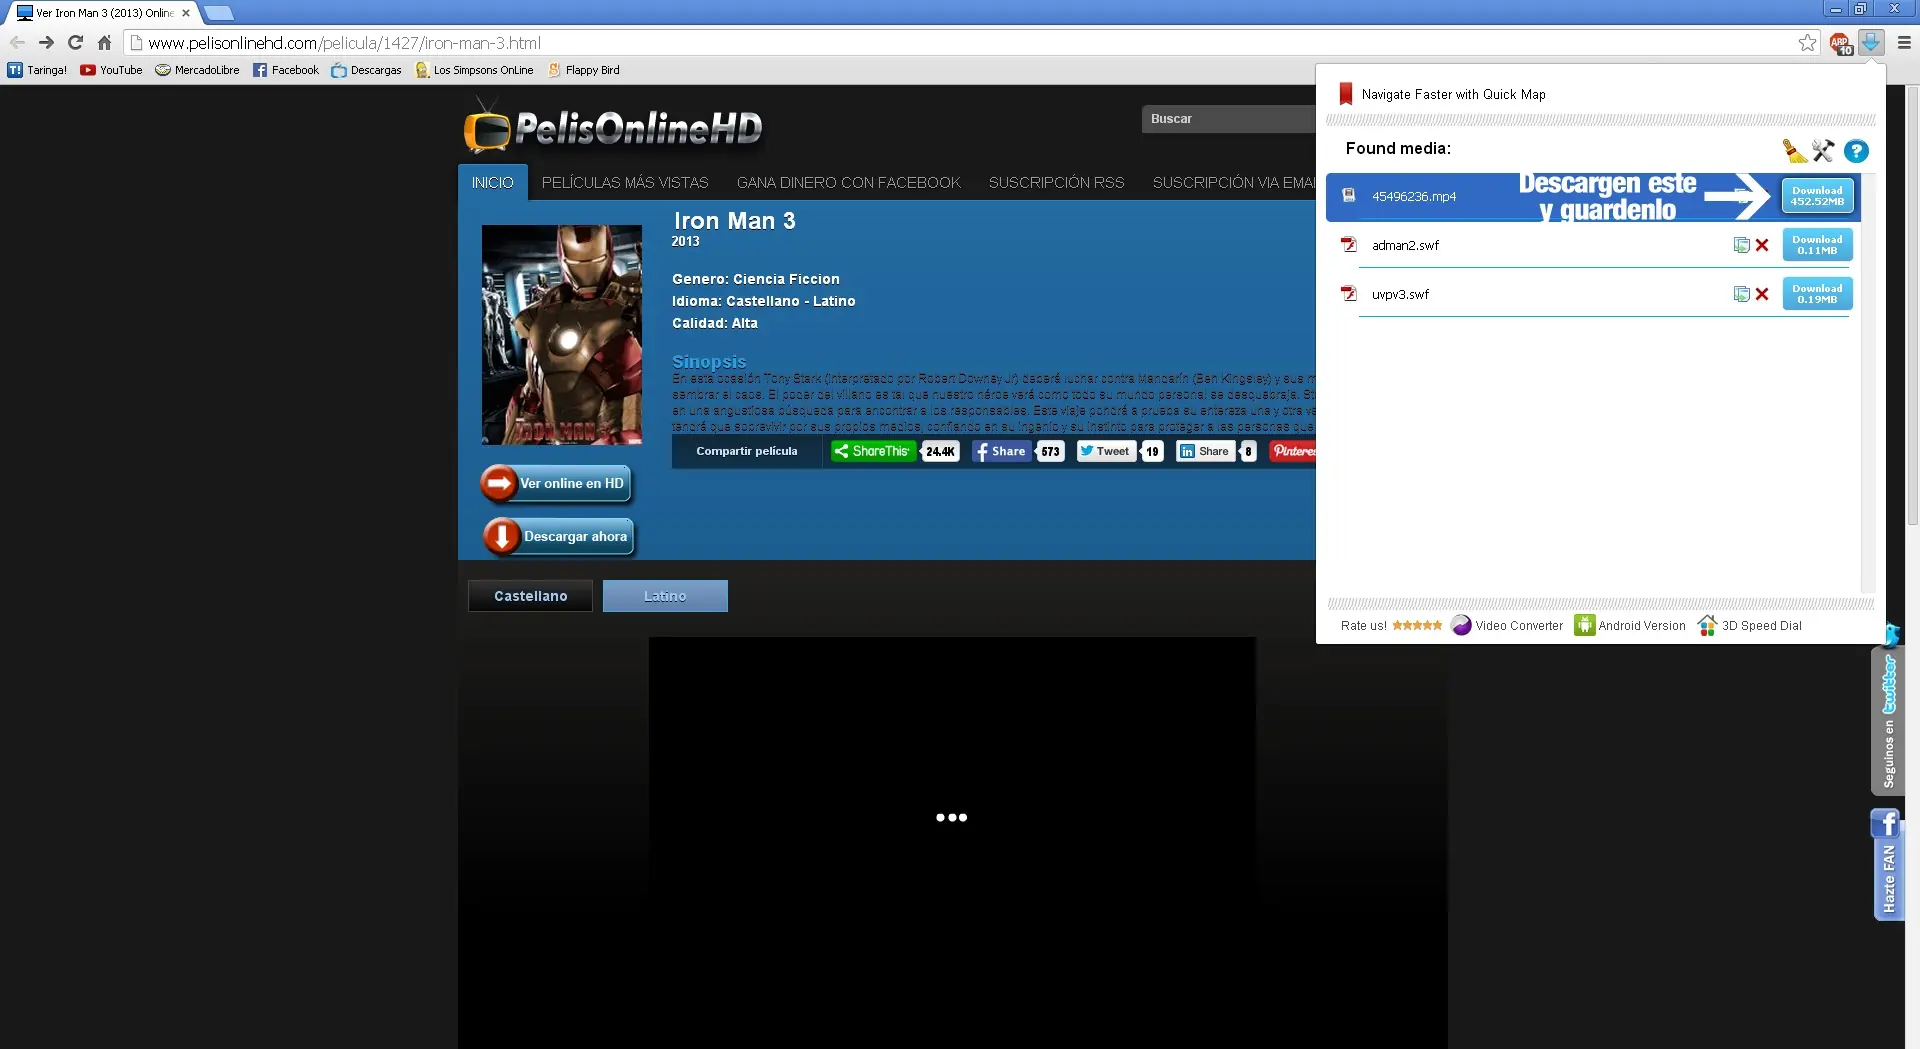Remove uvpv3.swf from the list
Viewport: 1920px width, 1049px height.
[1762, 294]
